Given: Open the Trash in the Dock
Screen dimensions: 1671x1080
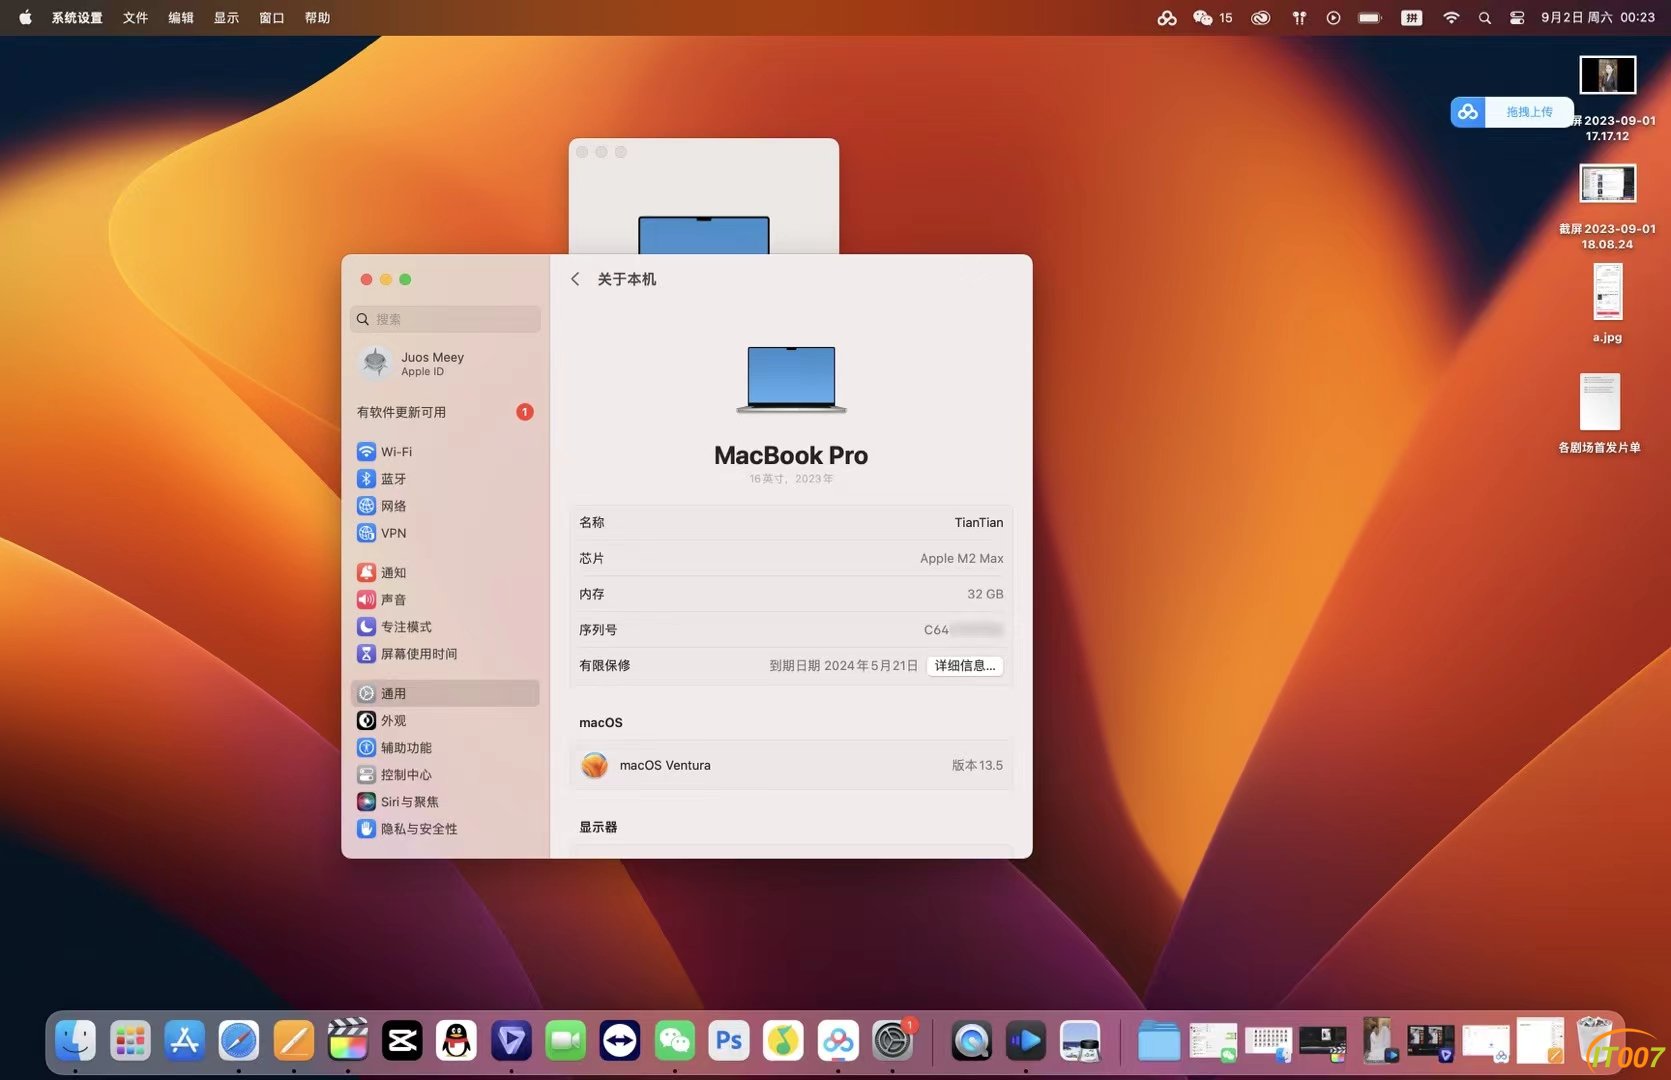Looking at the screenshot, I should [x=1596, y=1041].
